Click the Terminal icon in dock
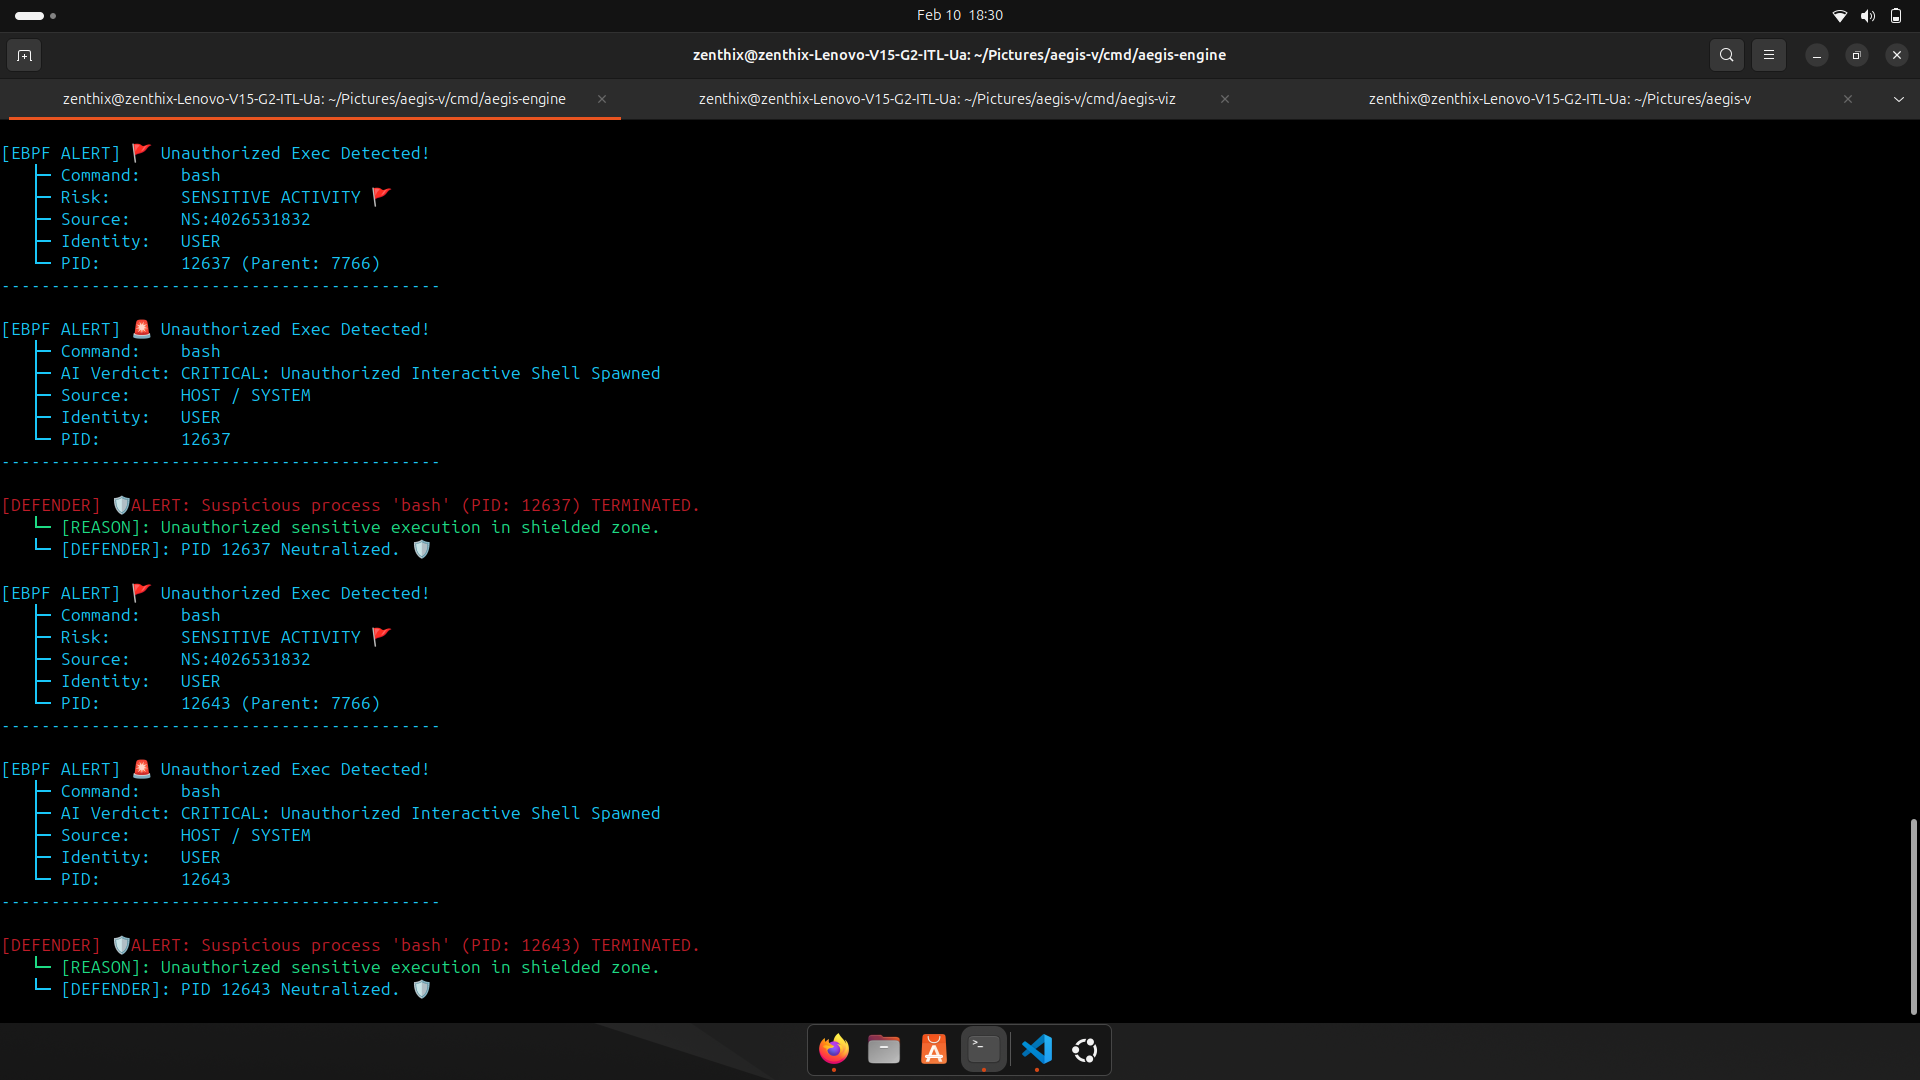The width and height of the screenshot is (1920, 1080). [x=984, y=1049]
